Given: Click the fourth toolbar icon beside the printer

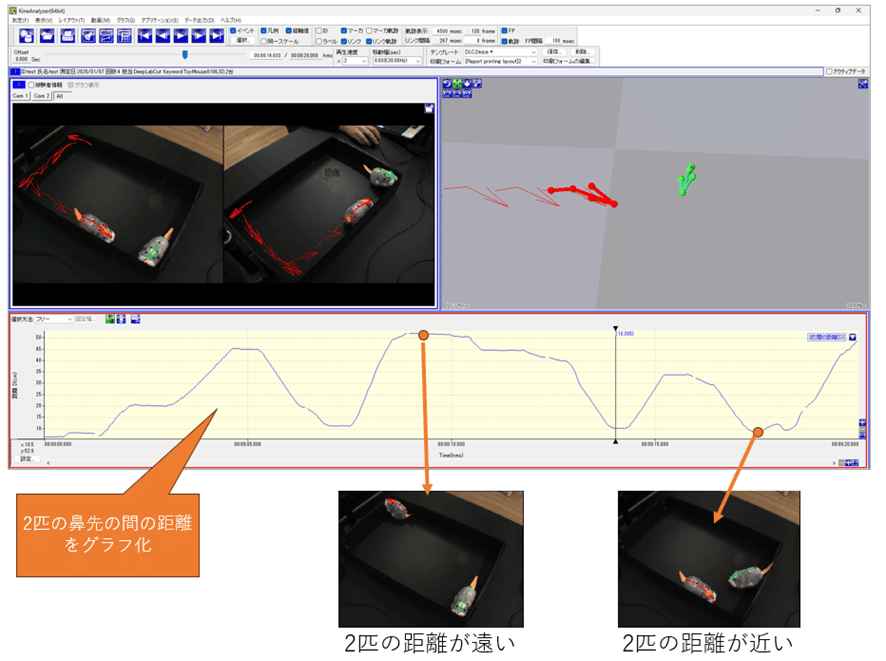Looking at the screenshot, I should pos(88,36).
